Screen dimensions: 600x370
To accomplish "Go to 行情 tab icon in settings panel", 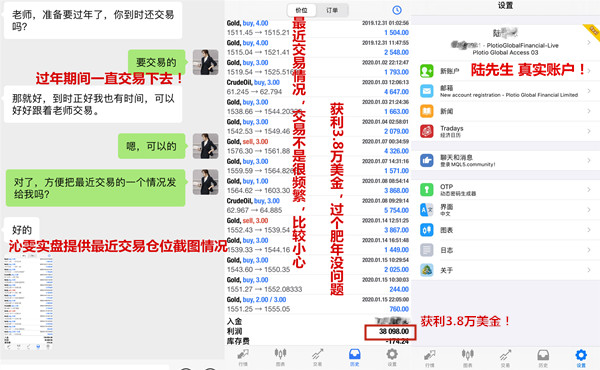I will tap(430, 356).
